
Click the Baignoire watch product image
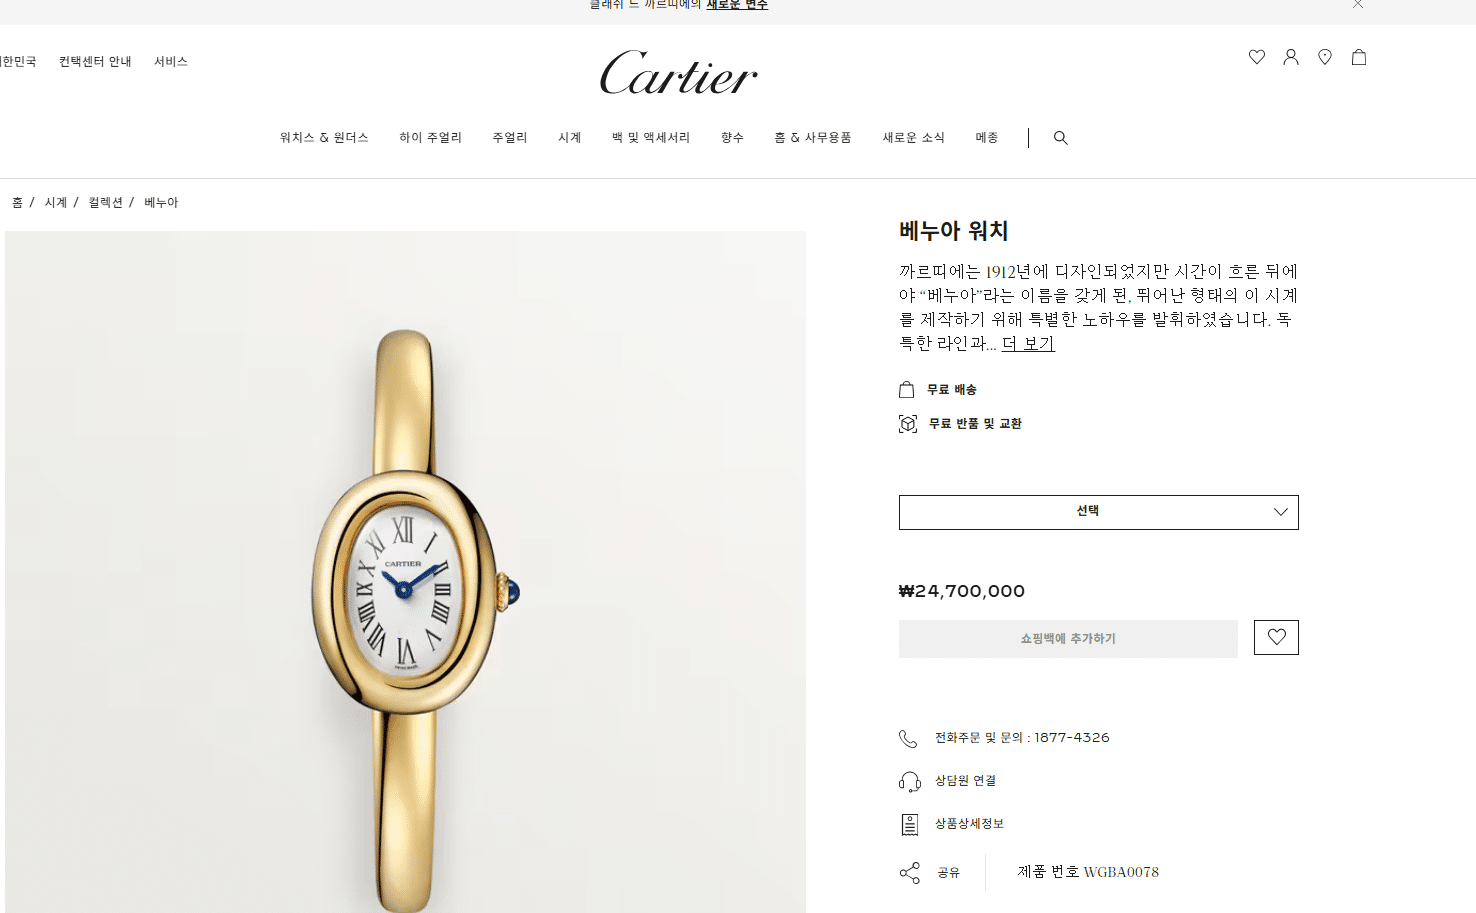tap(405, 572)
